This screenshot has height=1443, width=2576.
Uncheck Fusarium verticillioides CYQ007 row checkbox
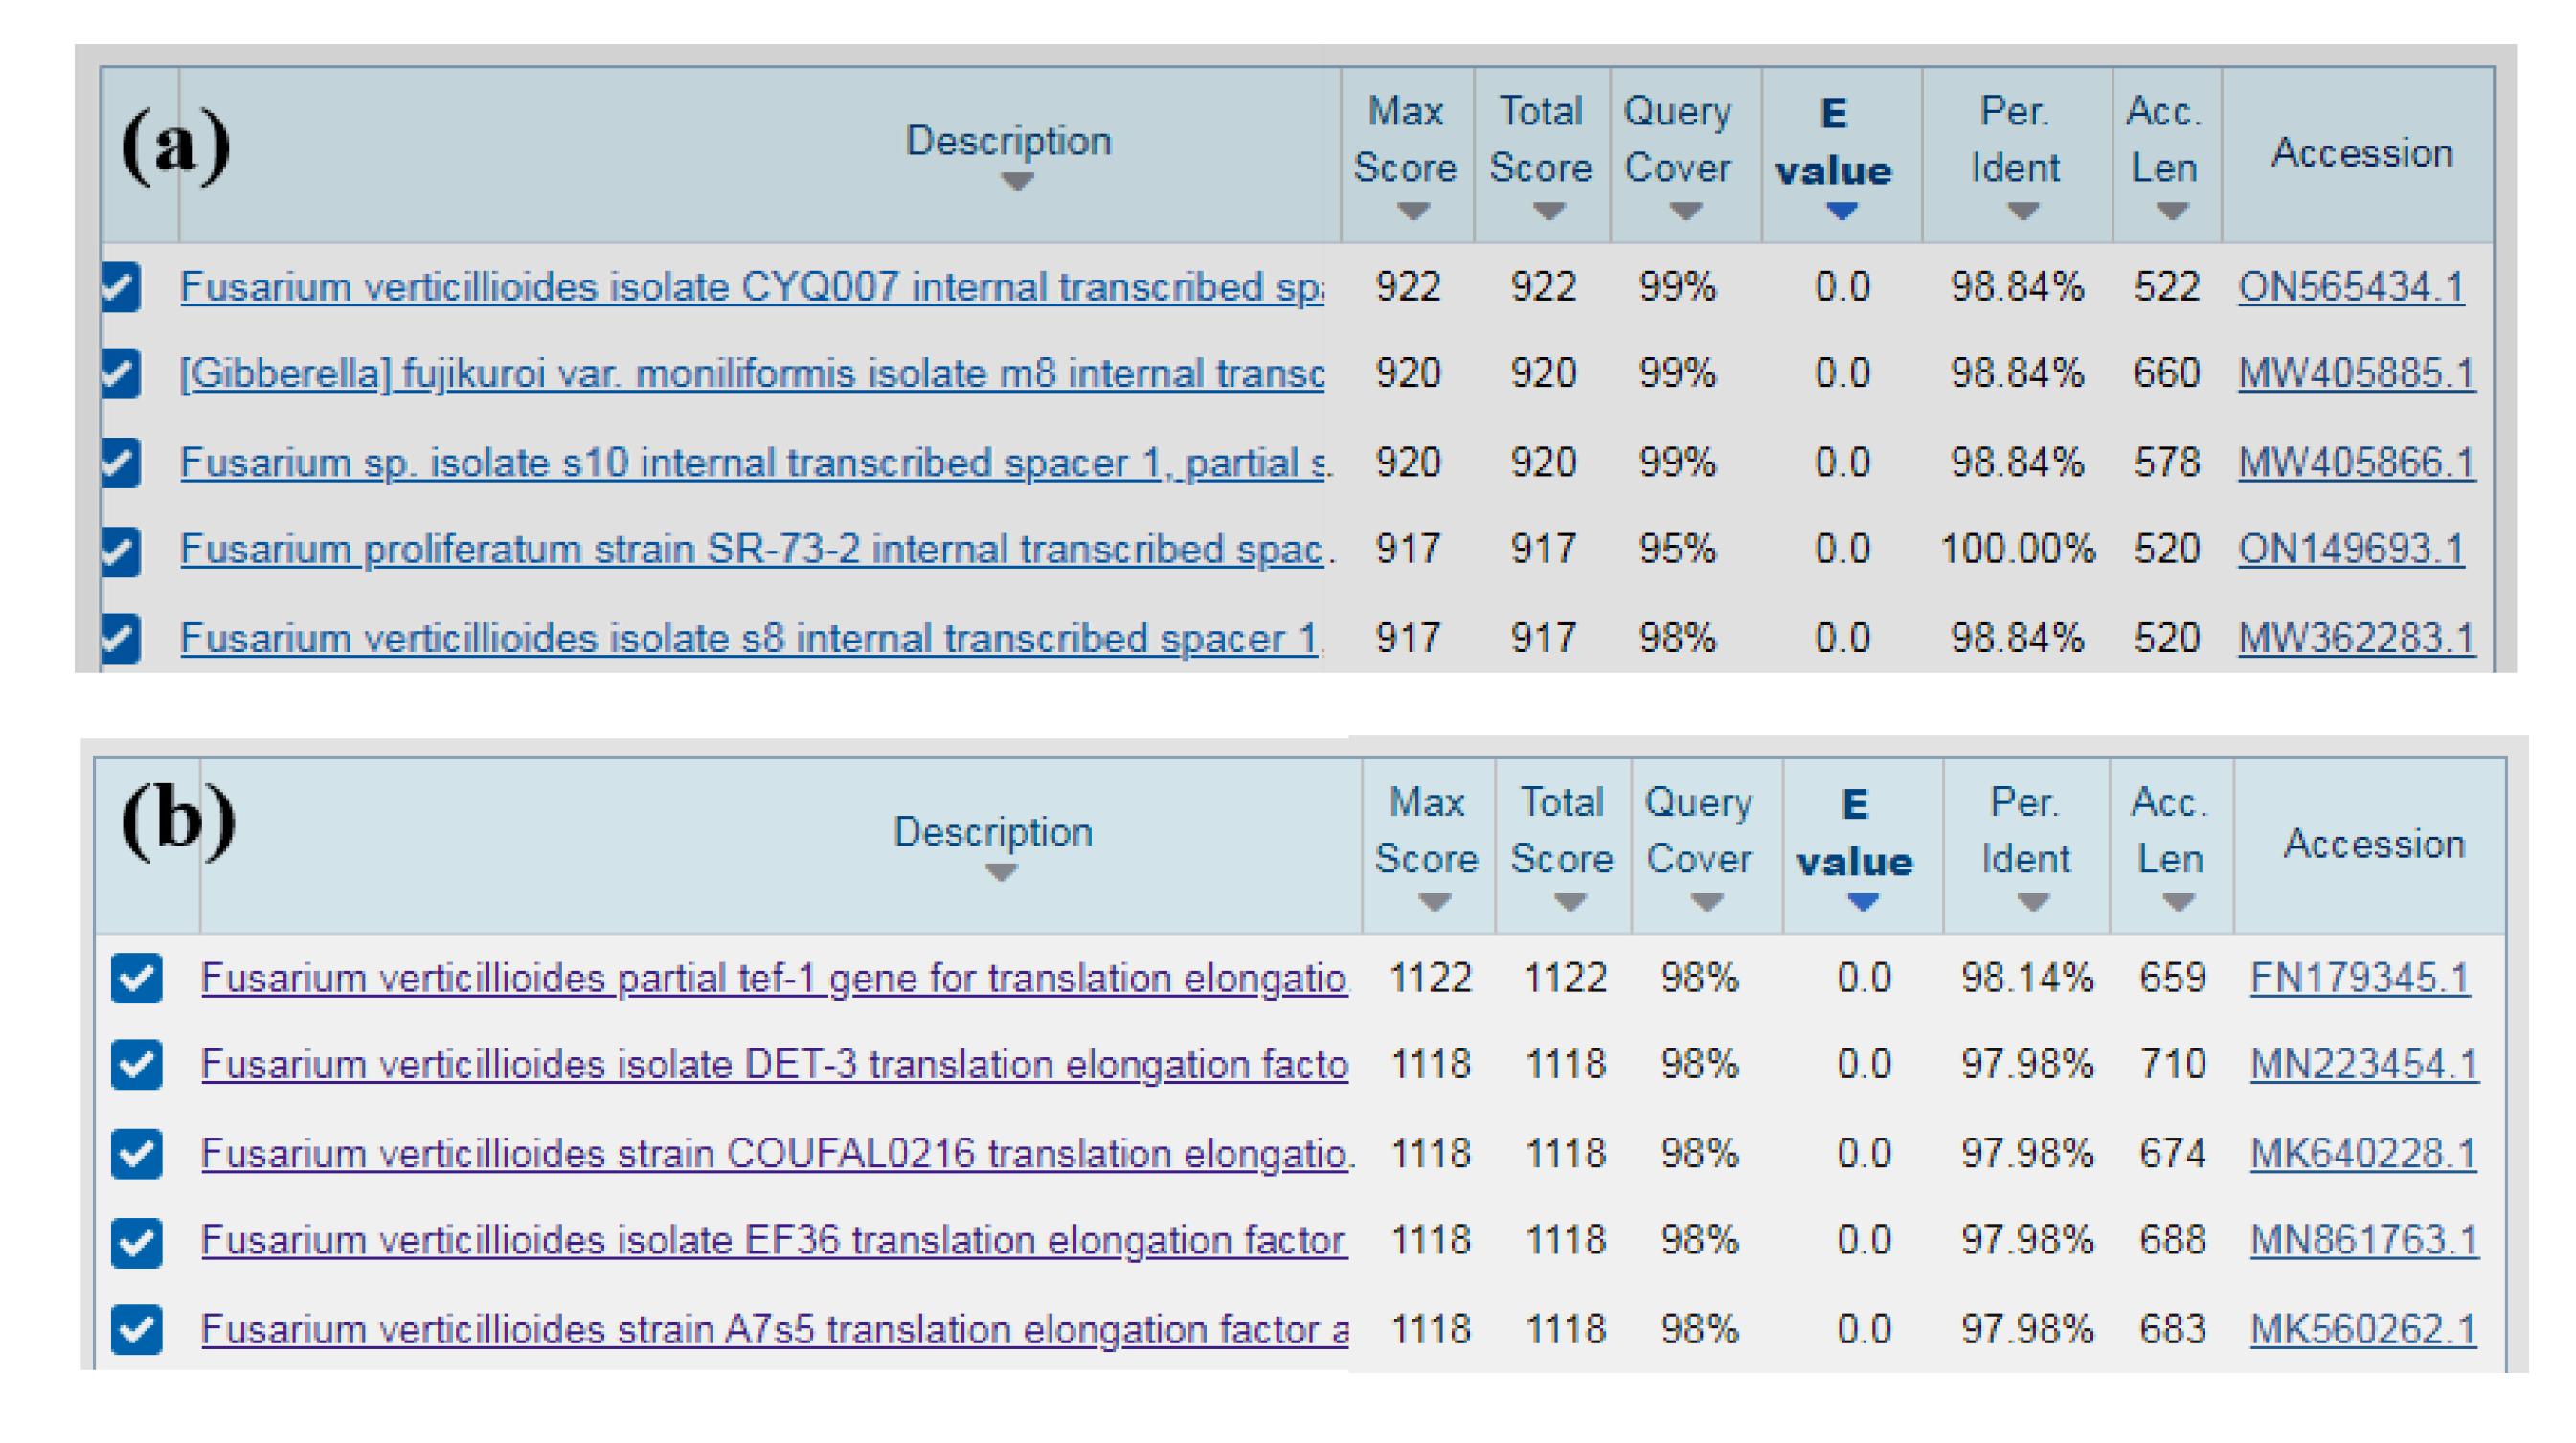121,288
